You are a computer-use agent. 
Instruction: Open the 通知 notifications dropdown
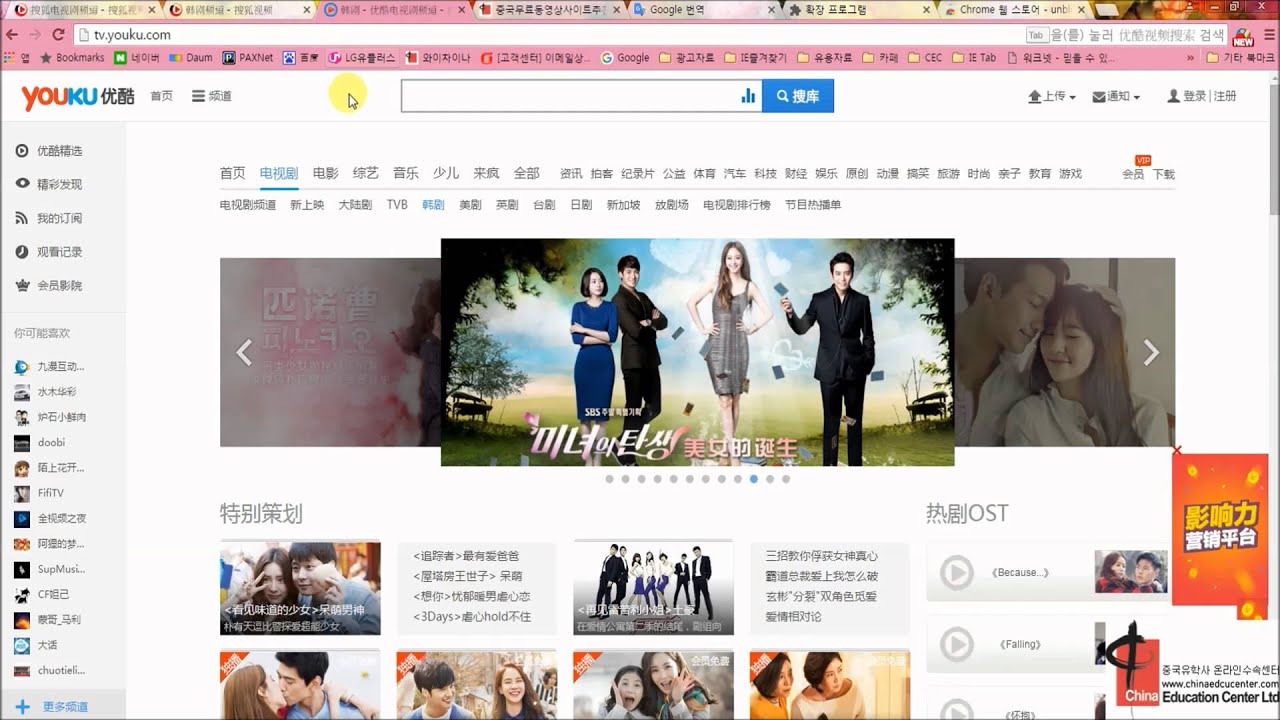(1116, 97)
